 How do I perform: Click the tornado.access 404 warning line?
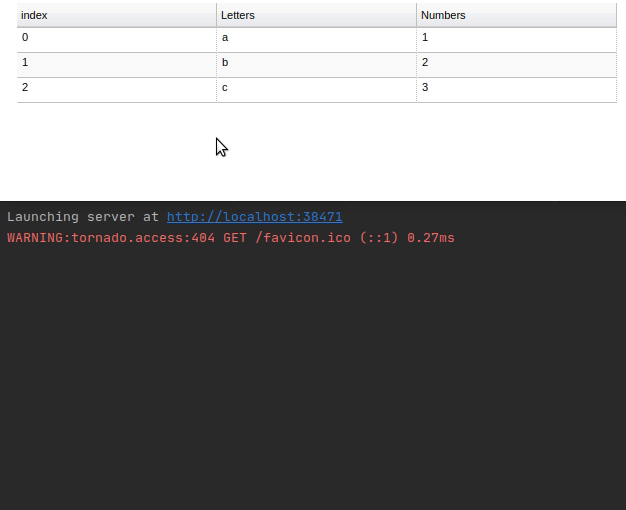click(x=231, y=238)
